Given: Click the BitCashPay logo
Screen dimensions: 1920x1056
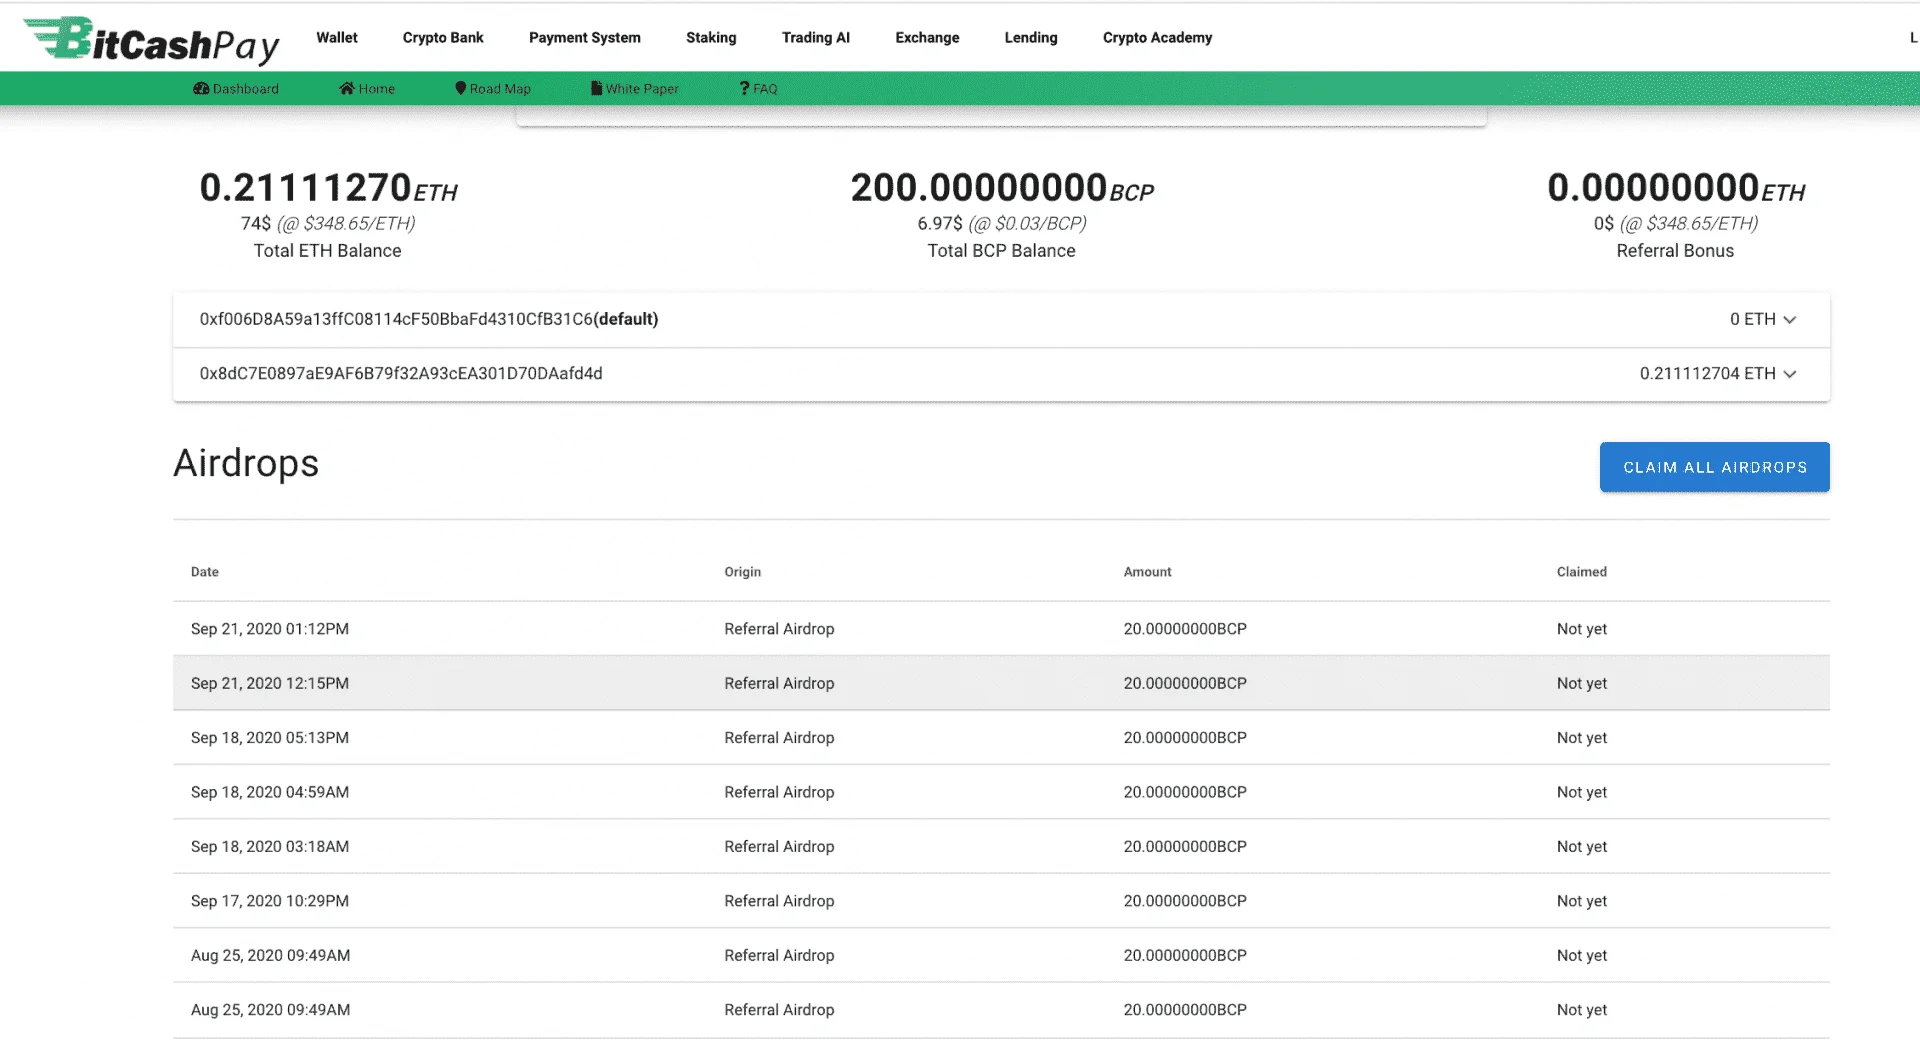Looking at the screenshot, I should tap(152, 40).
